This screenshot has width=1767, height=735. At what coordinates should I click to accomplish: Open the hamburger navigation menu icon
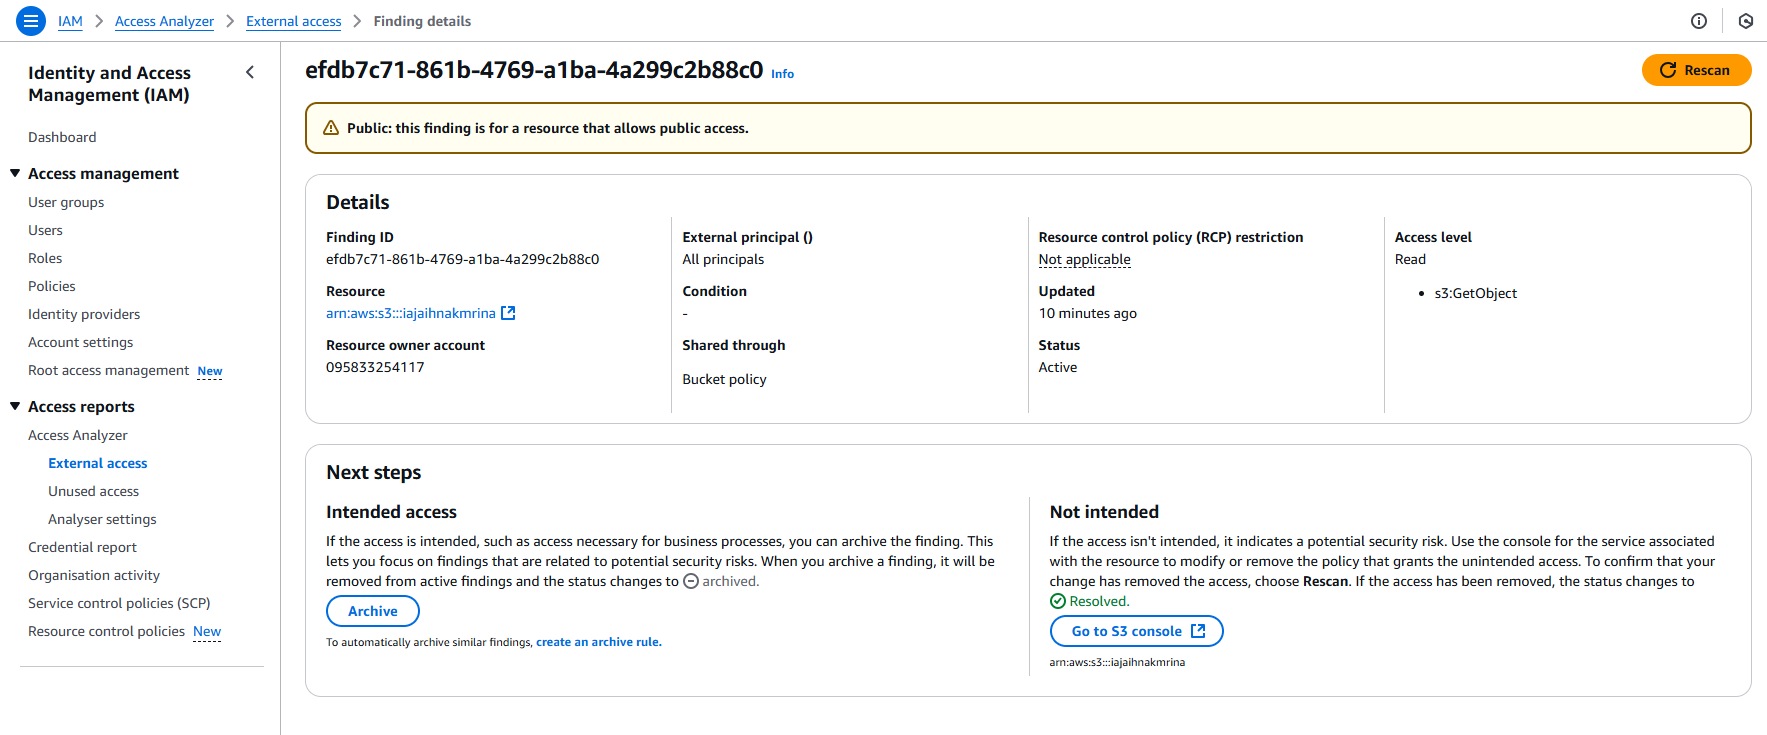tap(31, 20)
